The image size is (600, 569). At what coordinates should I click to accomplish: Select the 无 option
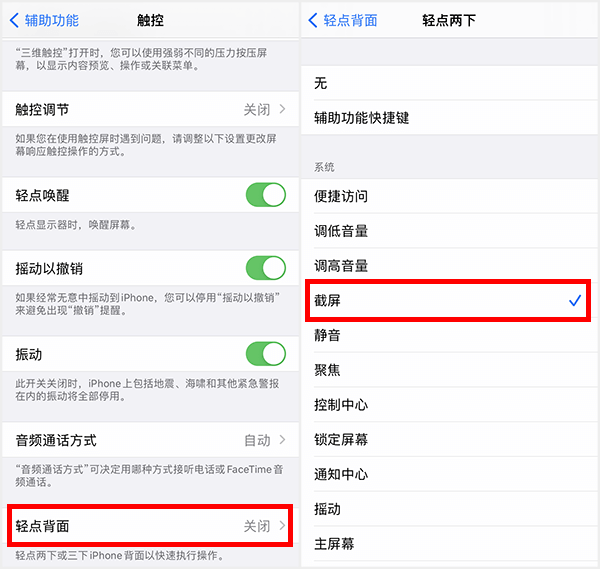point(450,83)
